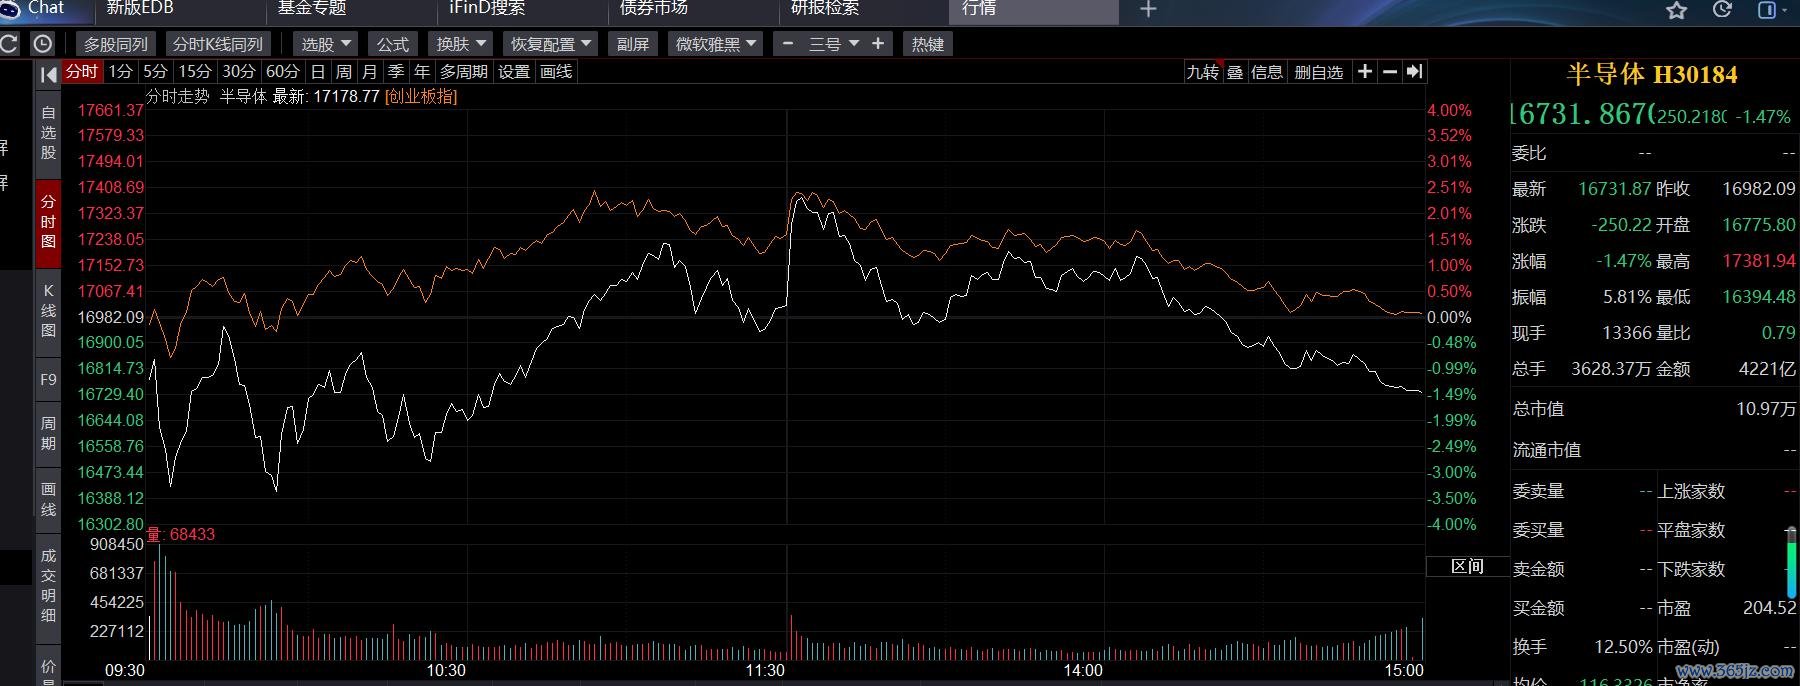The height and width of the screenshot is (686, 1800).
Task: Add a new tab with plus icon
Action: (x=1148, y=10)
